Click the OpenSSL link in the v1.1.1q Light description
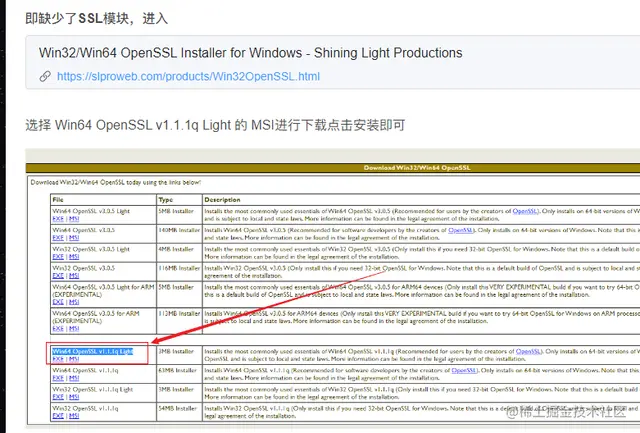This screenshot has width=640, height=433. click(528, 351)
